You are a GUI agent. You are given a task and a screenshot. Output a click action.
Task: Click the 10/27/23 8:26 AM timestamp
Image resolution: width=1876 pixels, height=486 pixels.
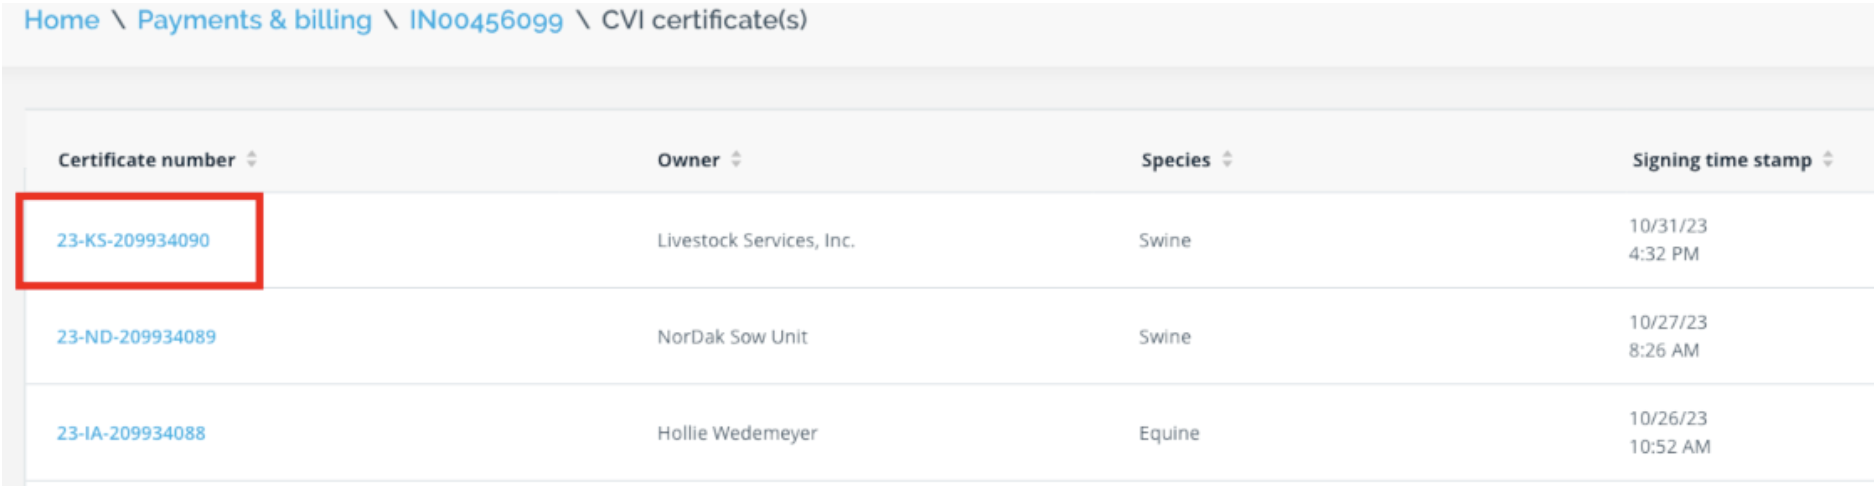(1668, 336)
